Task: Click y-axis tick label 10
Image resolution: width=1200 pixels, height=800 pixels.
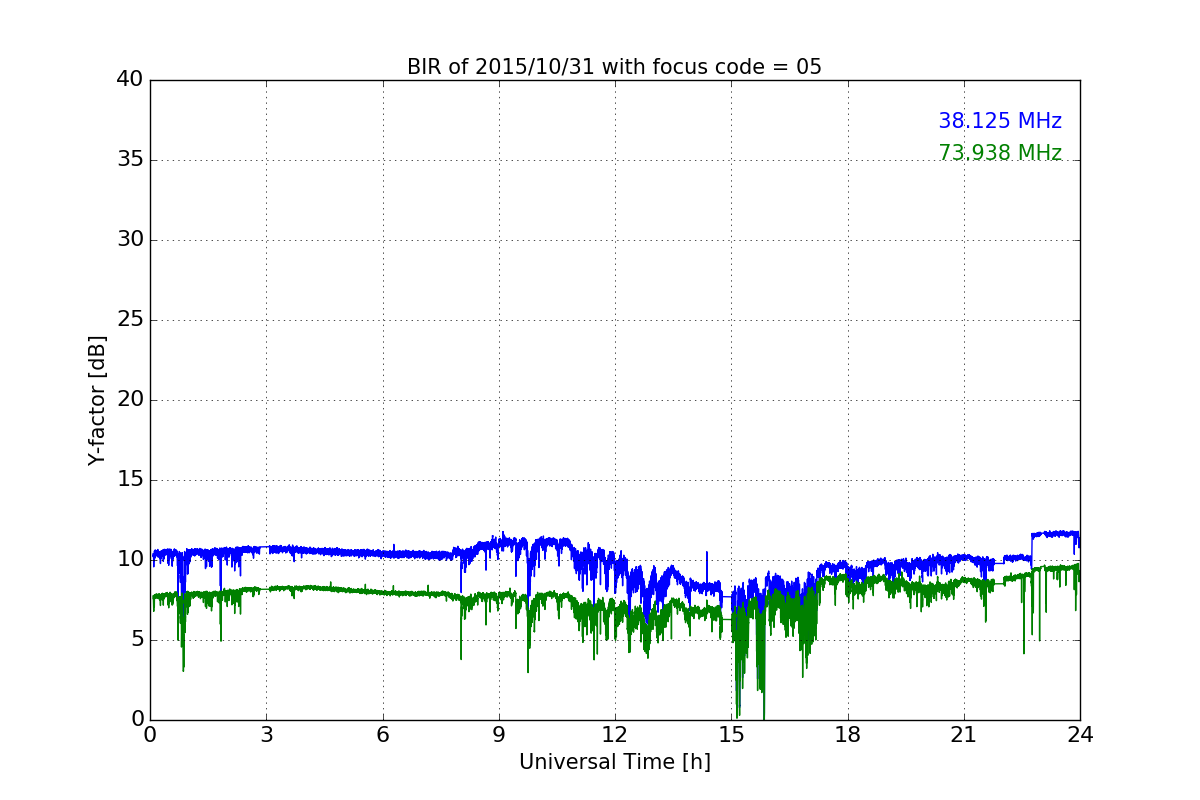Action: pos(130,560)
